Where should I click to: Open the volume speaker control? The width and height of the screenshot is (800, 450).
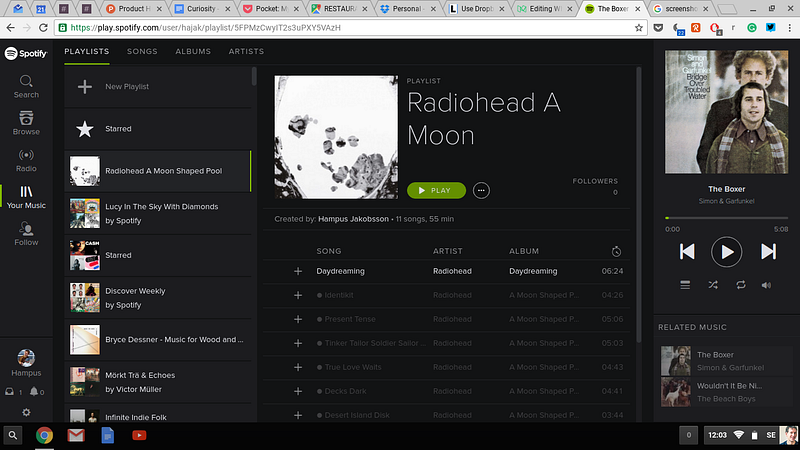point(766,285)
